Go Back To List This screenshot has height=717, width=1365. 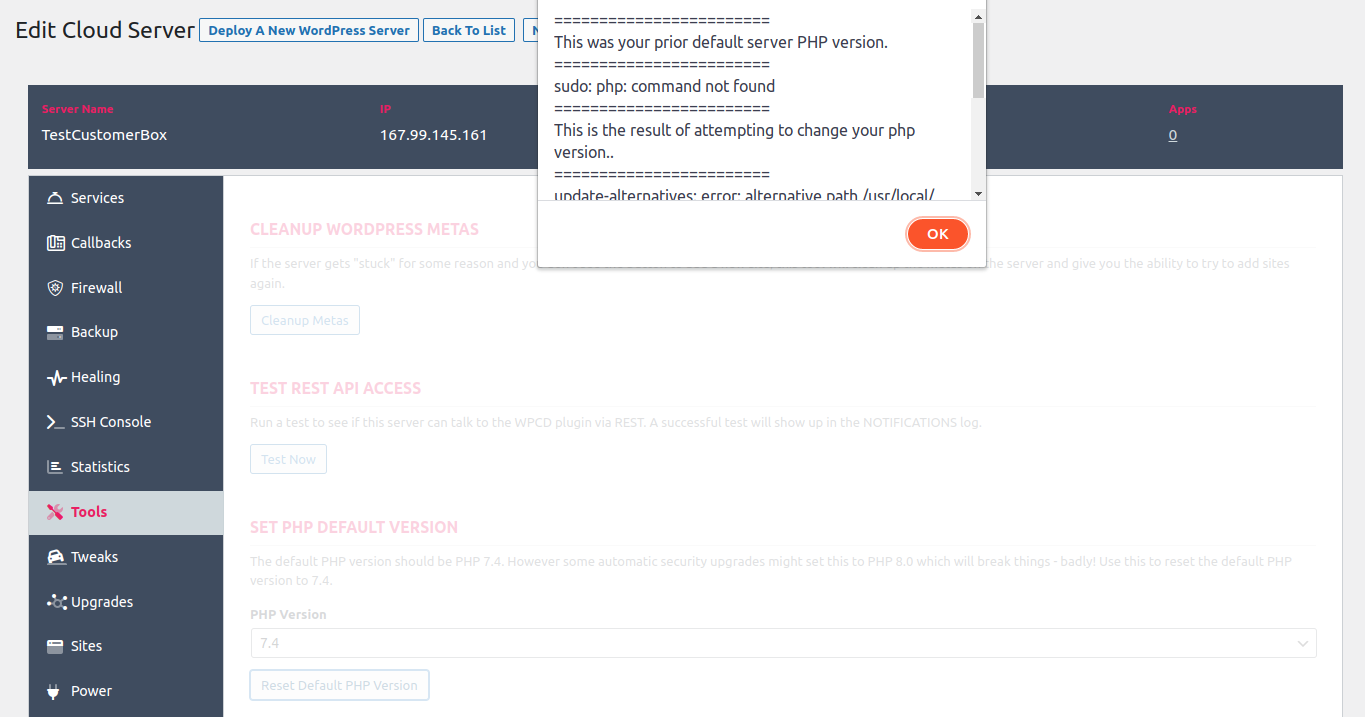pos(469,30)
